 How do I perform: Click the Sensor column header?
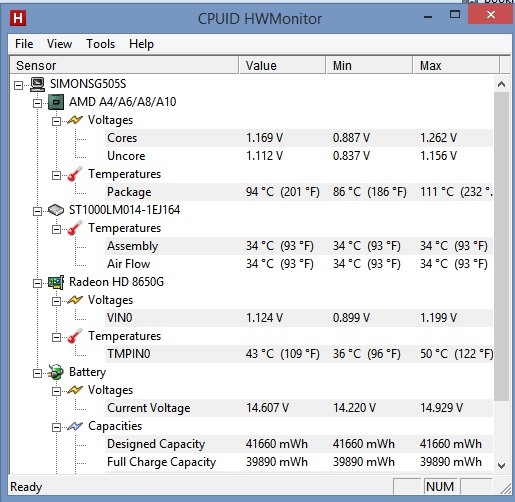point(124,65)
